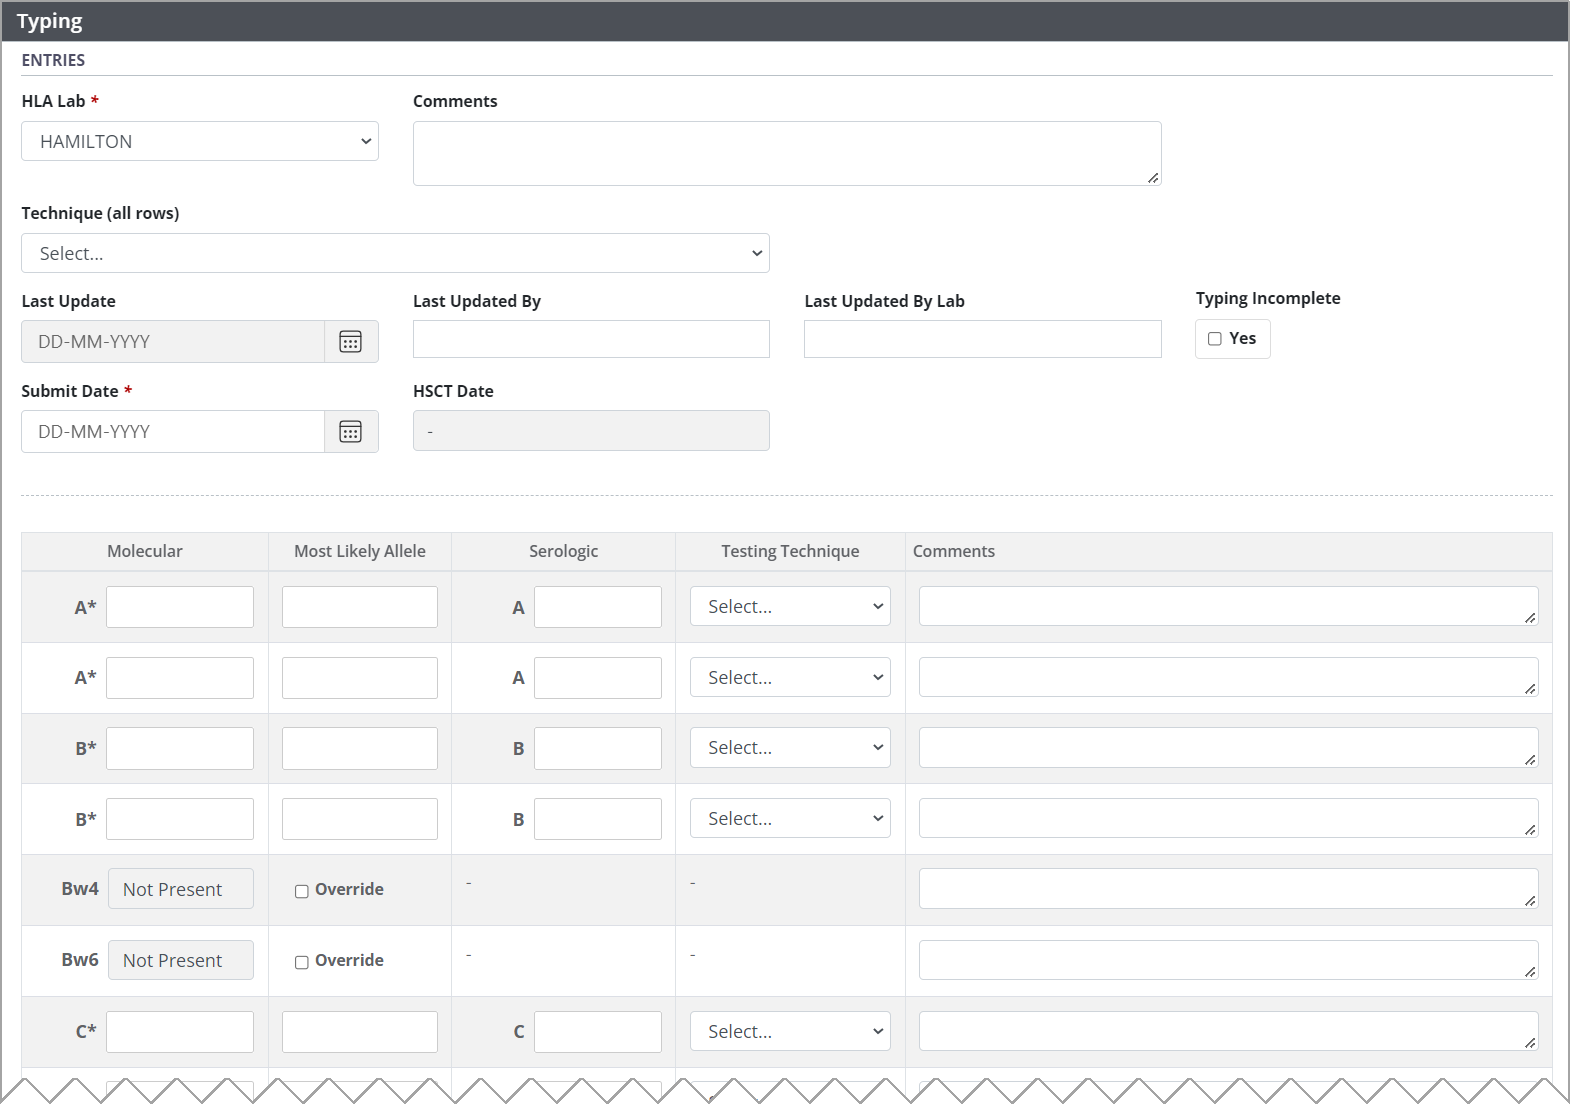Click Comments box in Bw4 row
The height and width of the screenshot is (1106, 1570).
[1228, 889]
